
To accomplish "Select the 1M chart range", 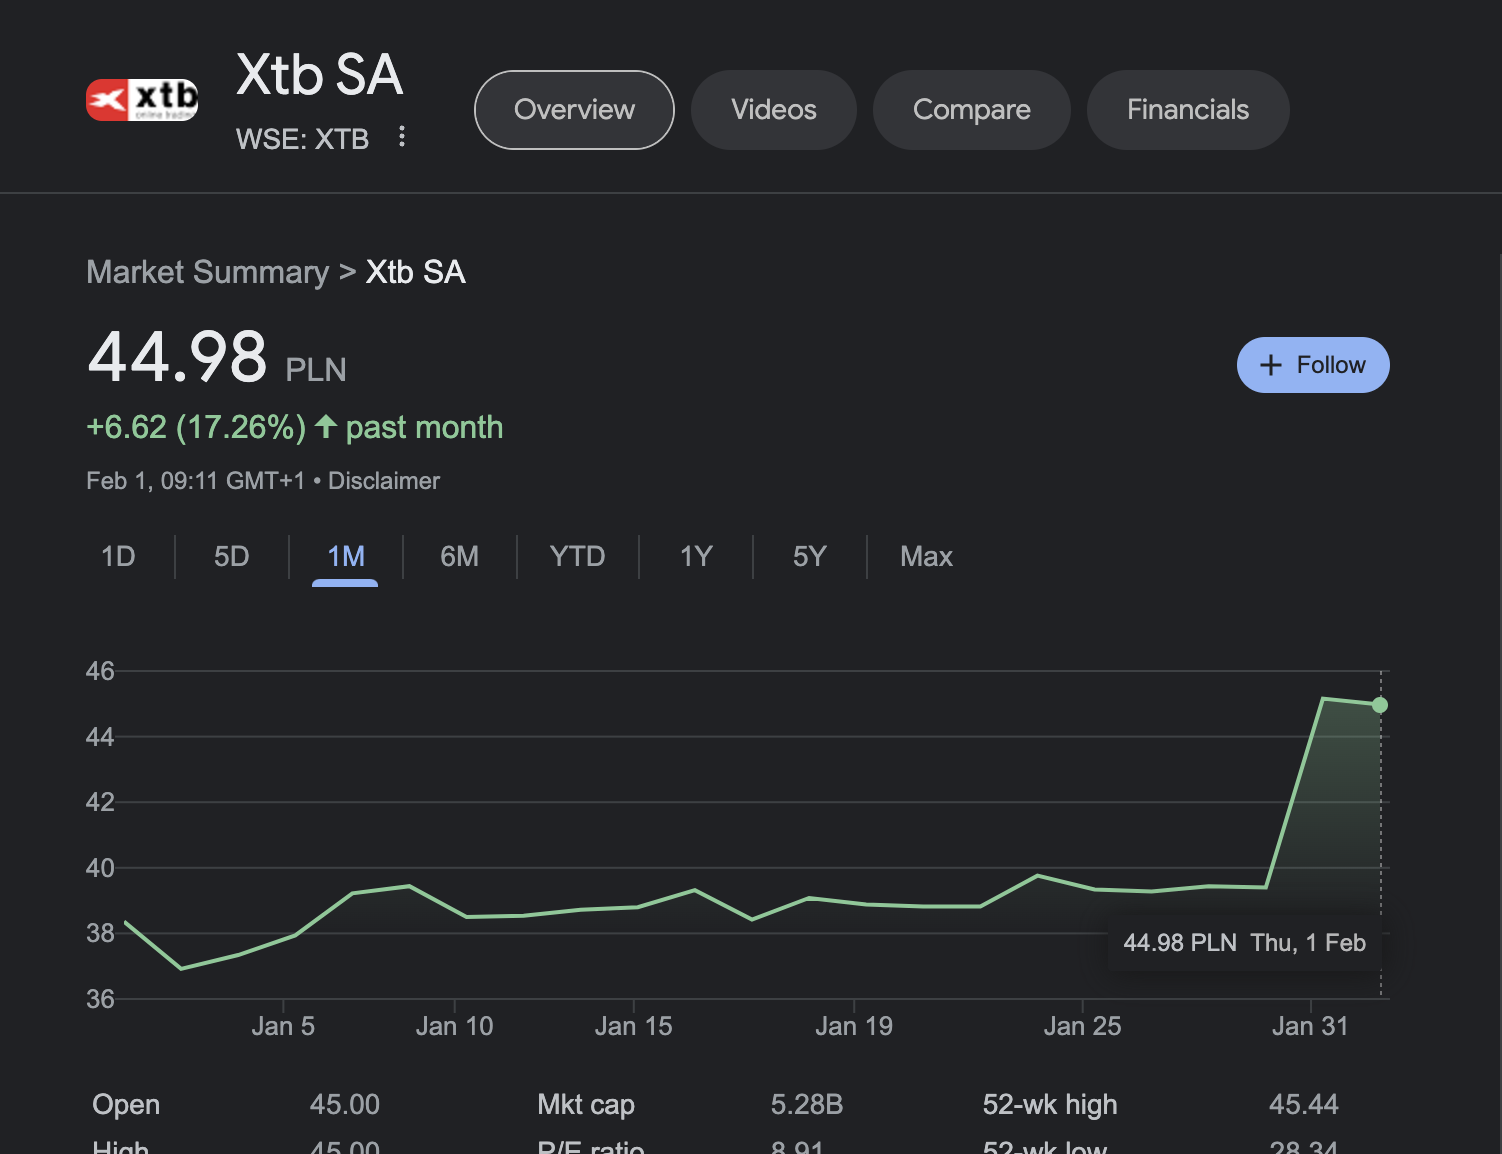I will pyautogui.click(x=346, y=556).
